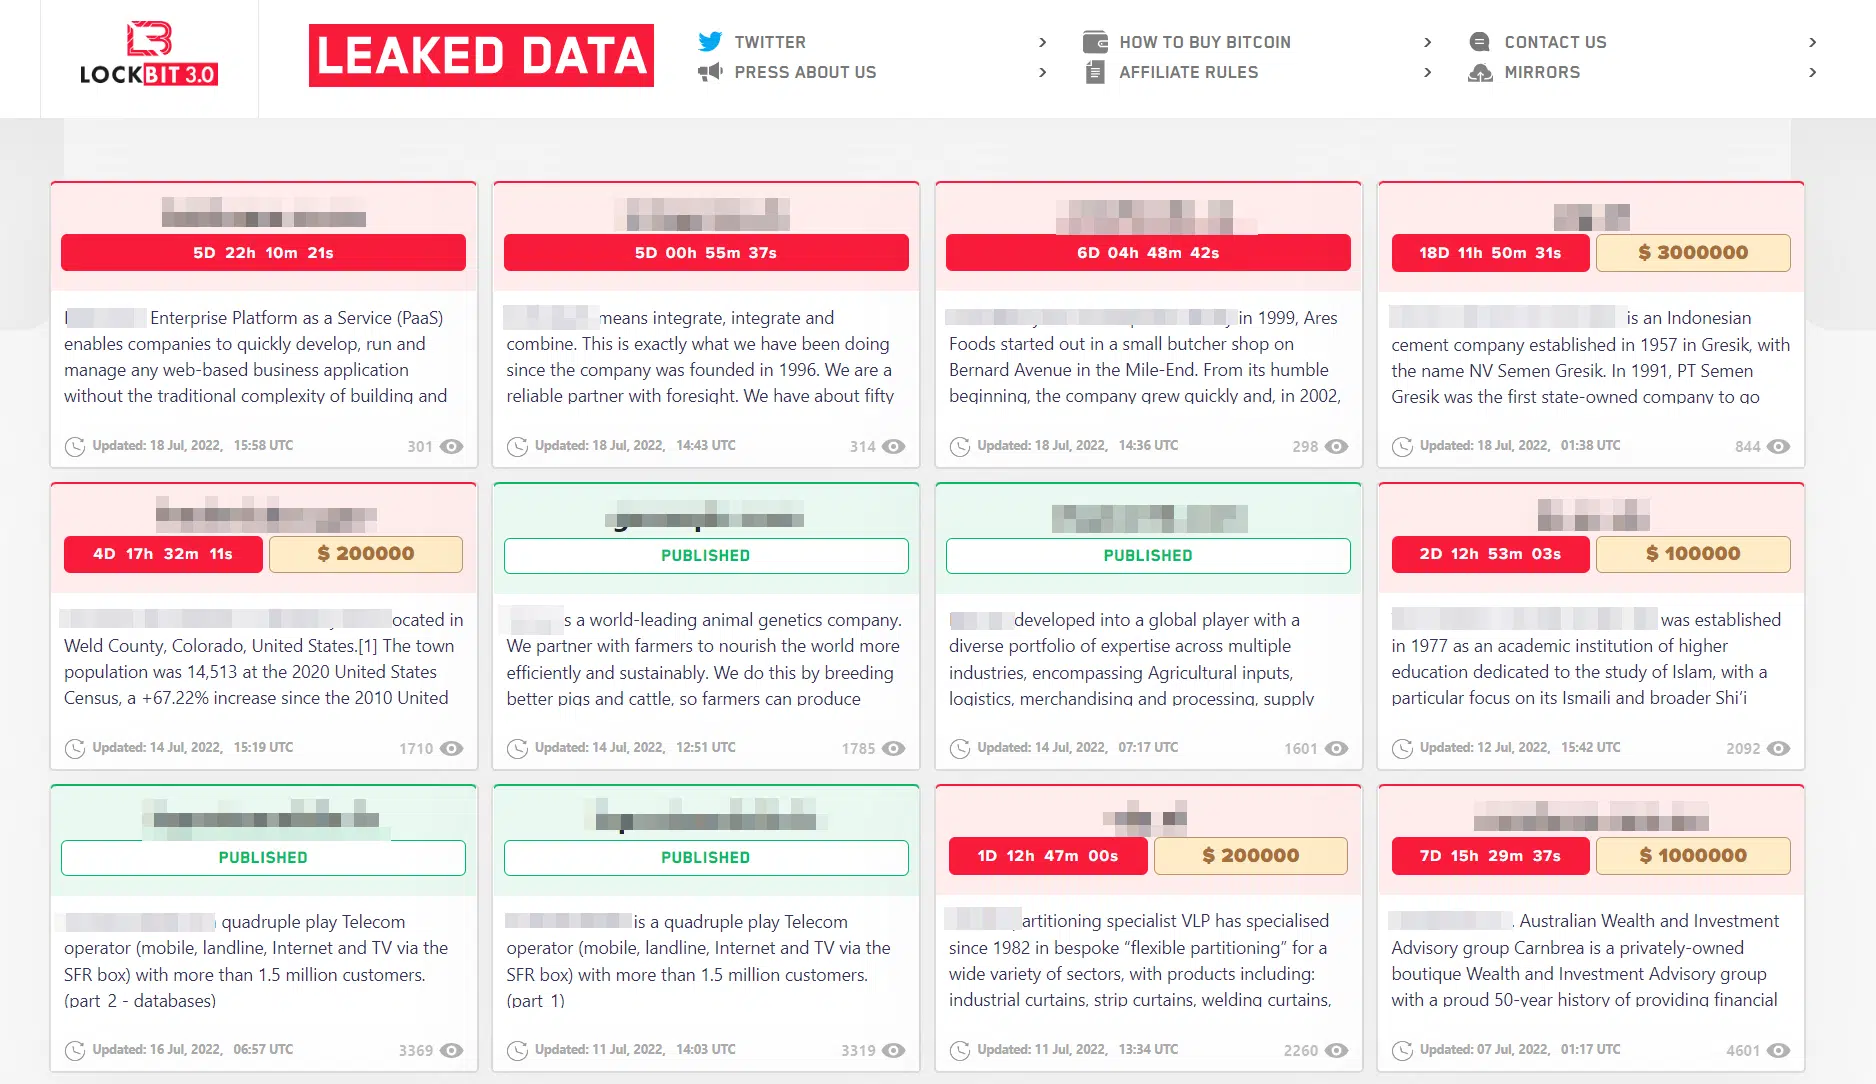Click the clock icon next to Updated 18 Jul 15:58
This screenshot has width=1876, height=1084.
[75, 446]
